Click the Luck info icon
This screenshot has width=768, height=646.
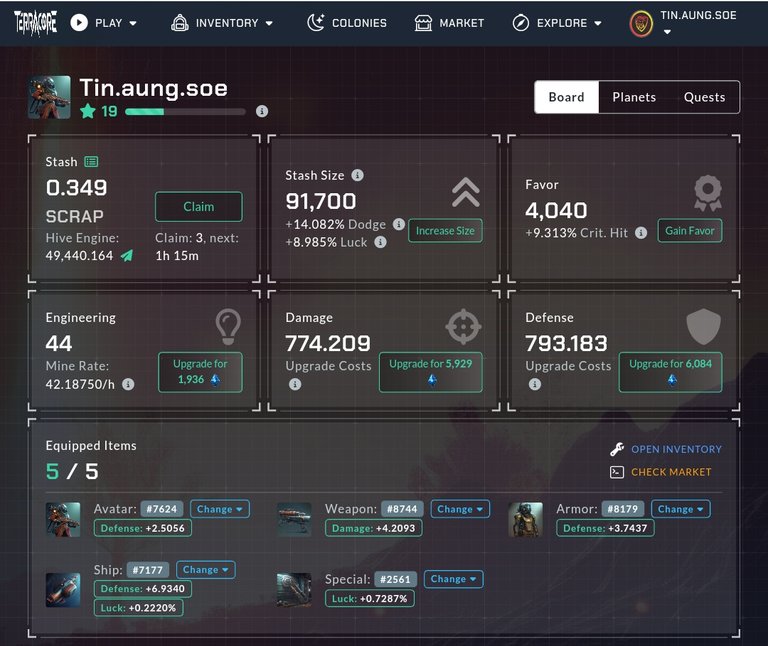pos(381,242)
